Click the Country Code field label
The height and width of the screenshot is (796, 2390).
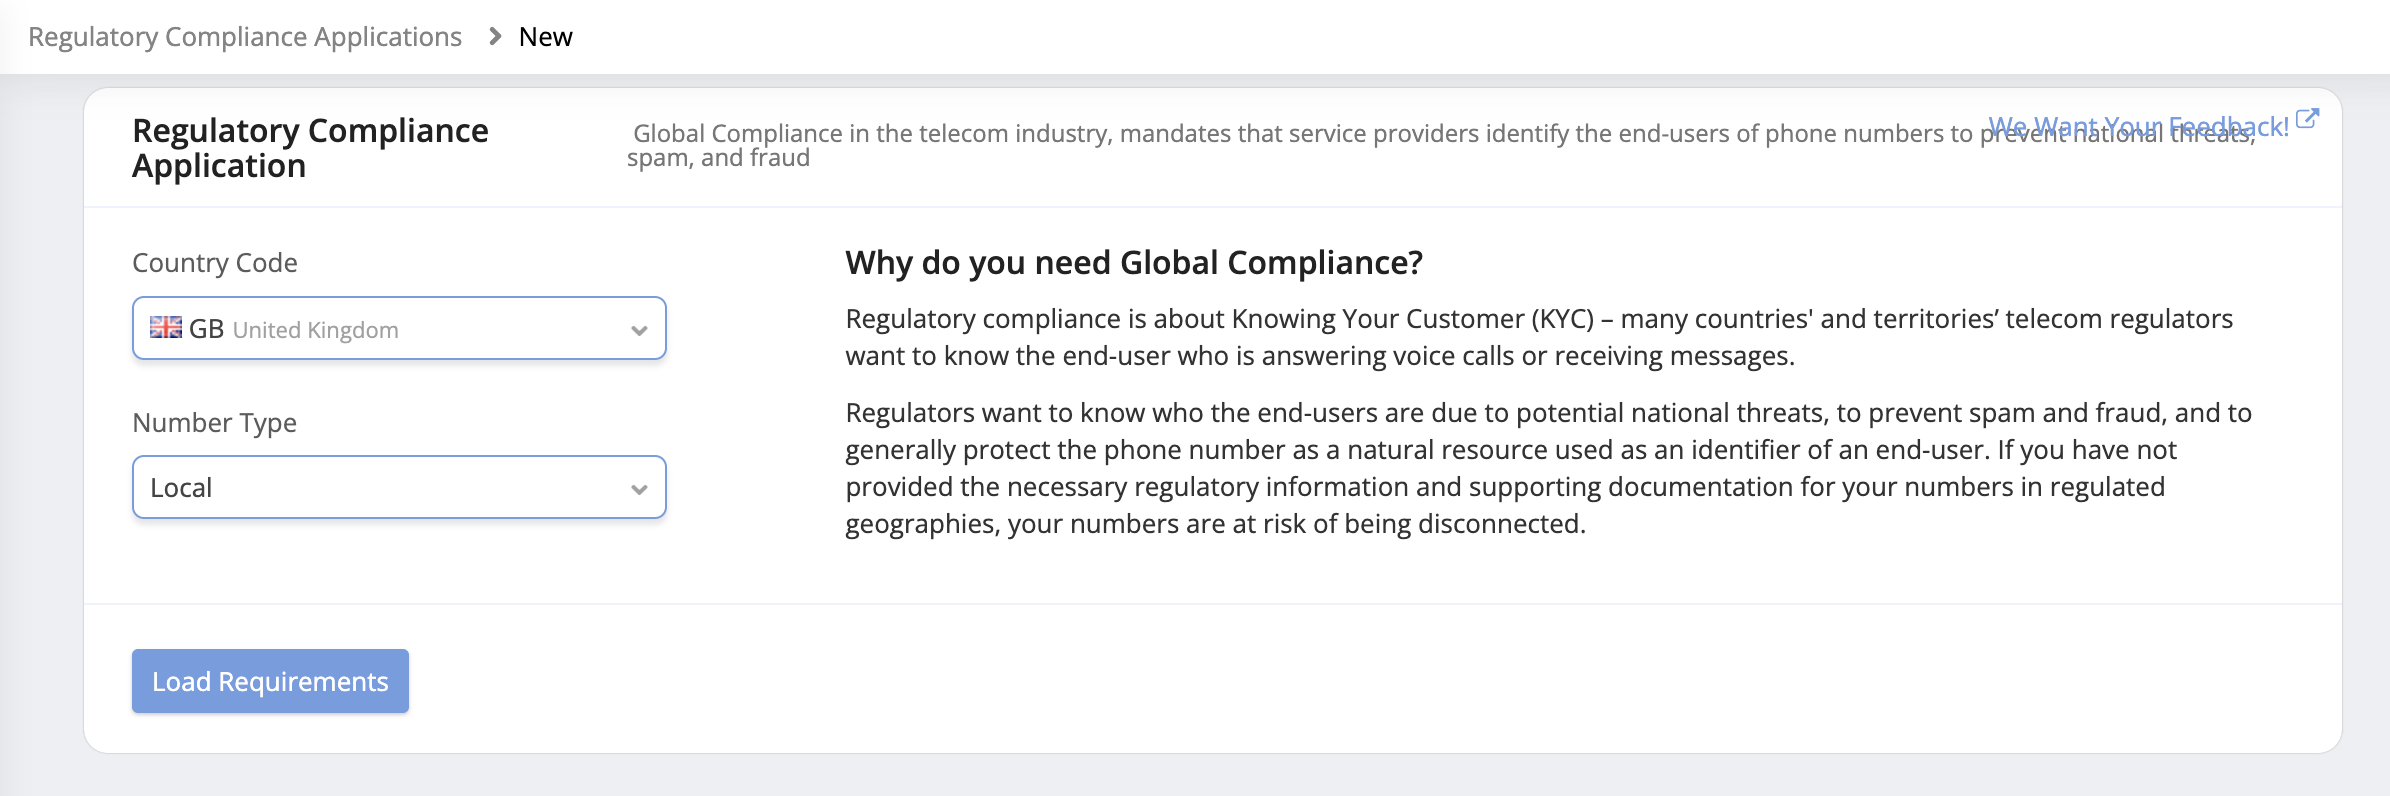[x=215, y=263]
